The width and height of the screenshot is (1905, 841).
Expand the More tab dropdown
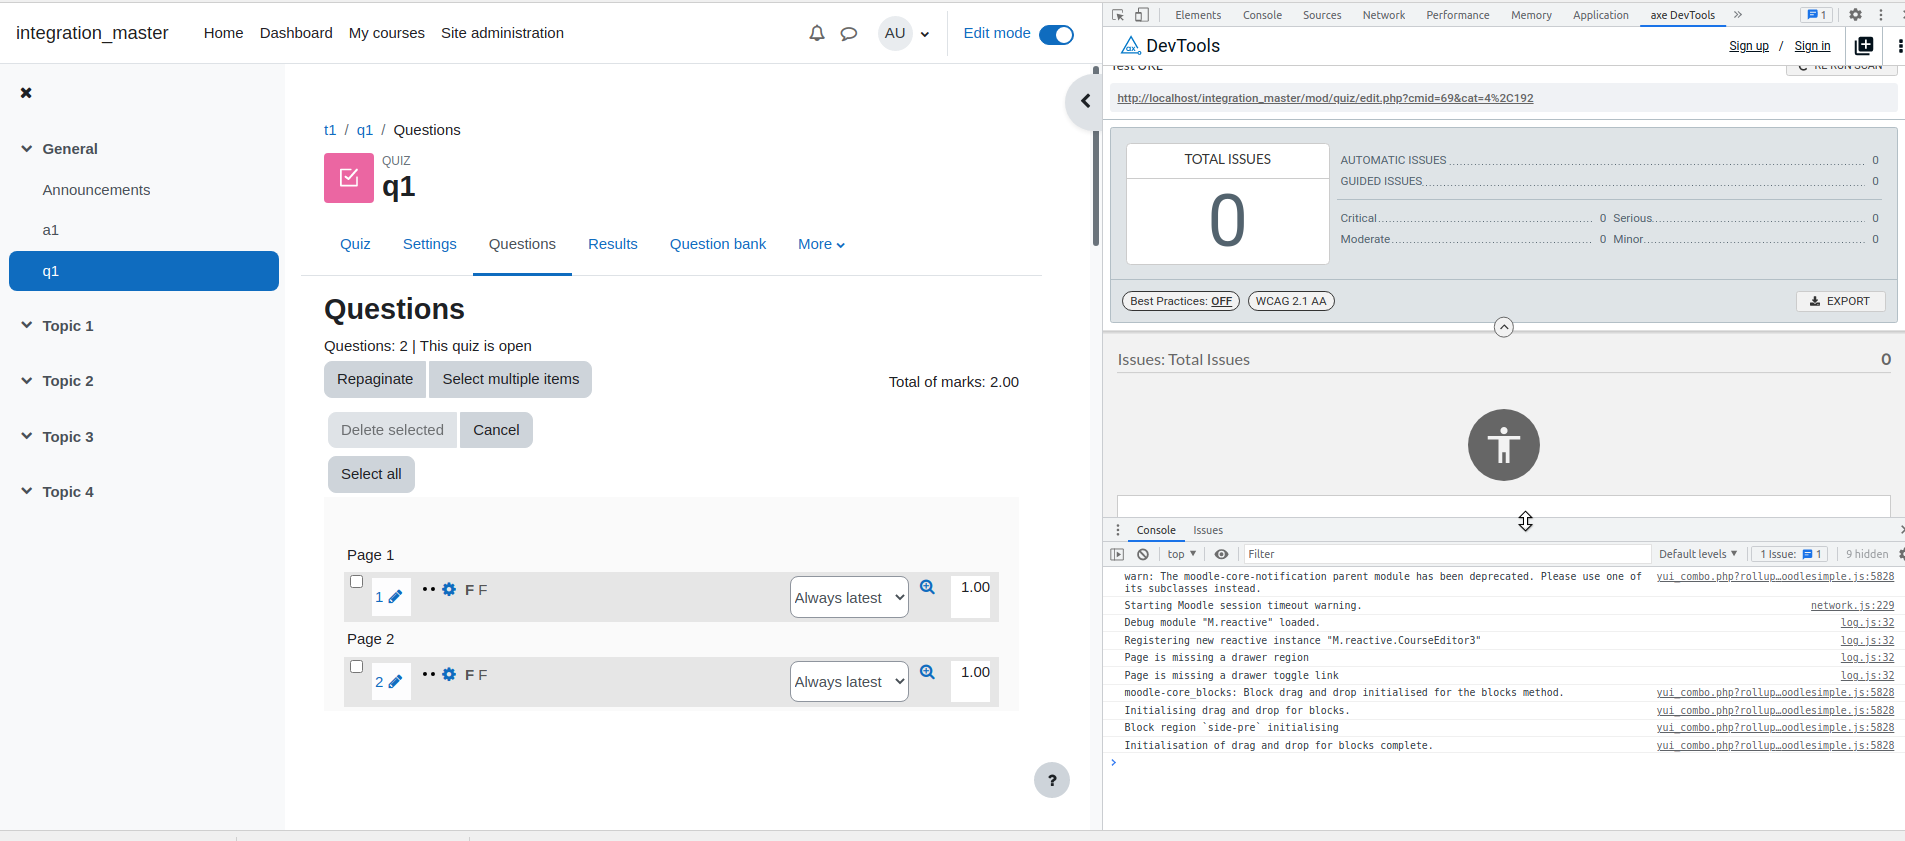click(x=821, y=244)
